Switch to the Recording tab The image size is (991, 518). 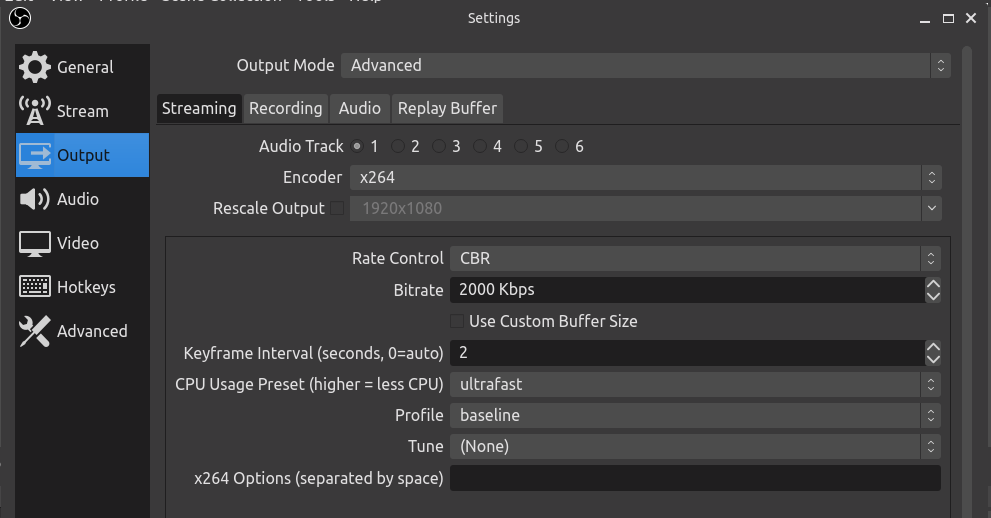286,108
